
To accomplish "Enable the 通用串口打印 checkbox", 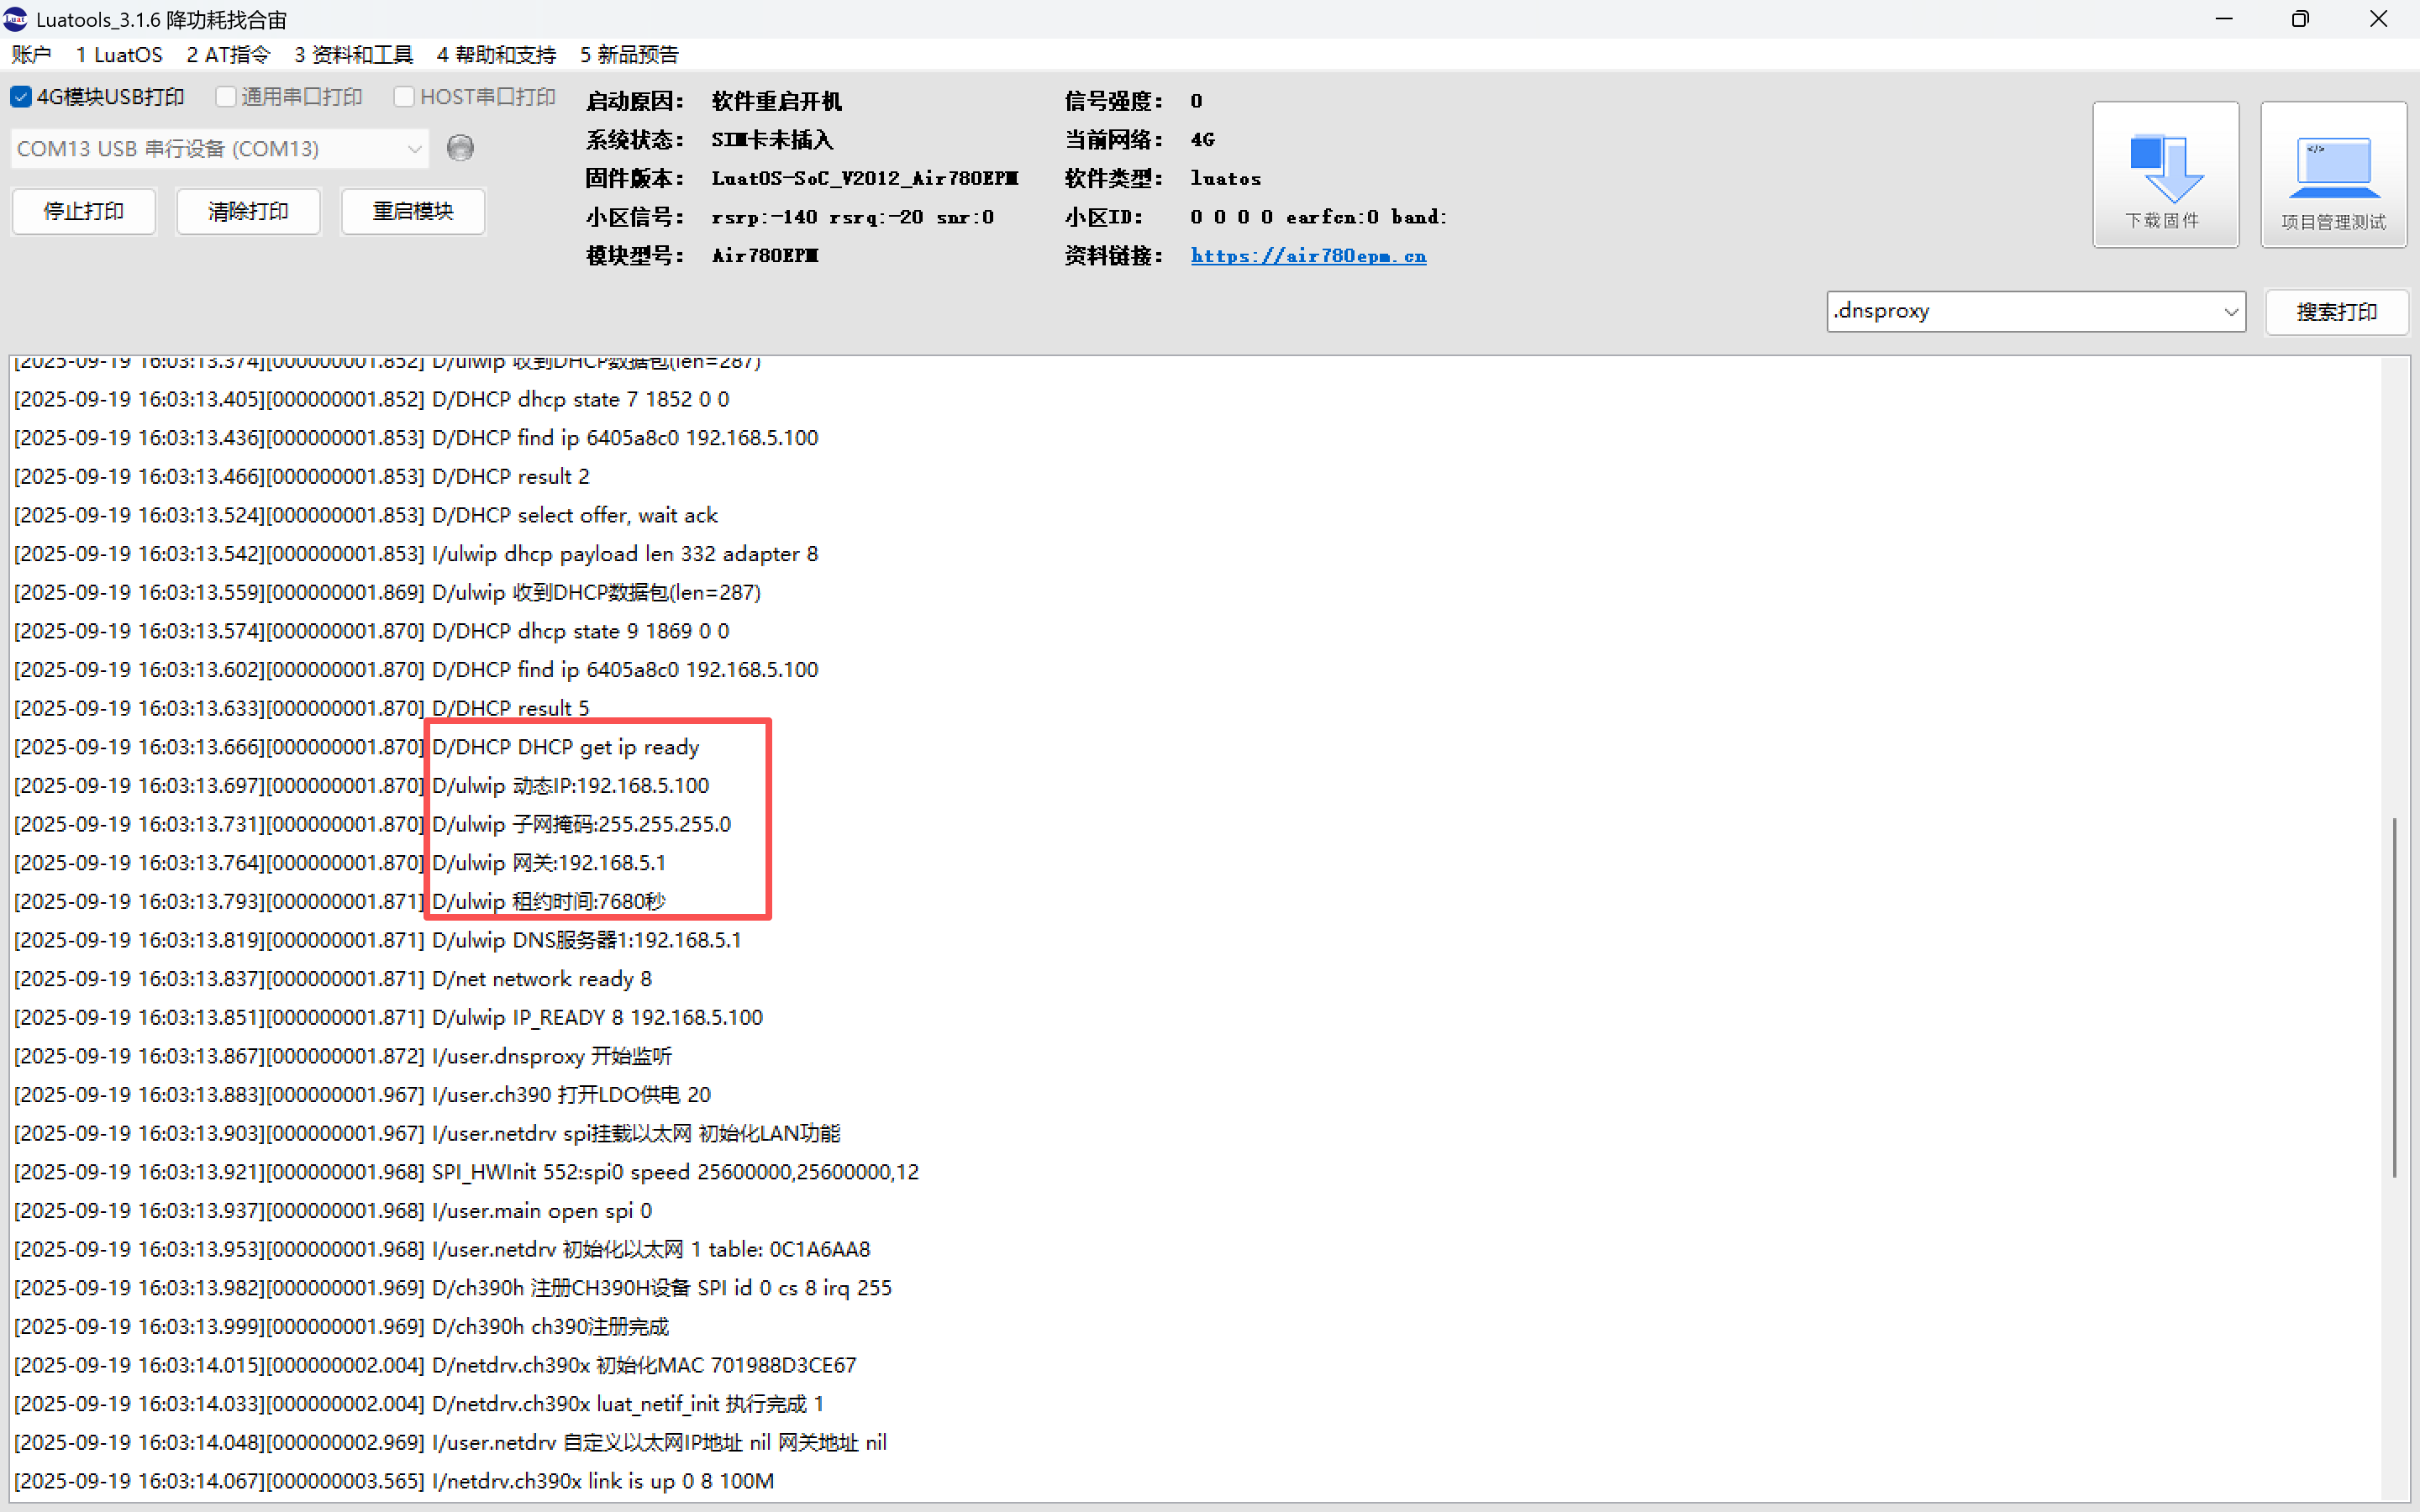I will [226, 97].
